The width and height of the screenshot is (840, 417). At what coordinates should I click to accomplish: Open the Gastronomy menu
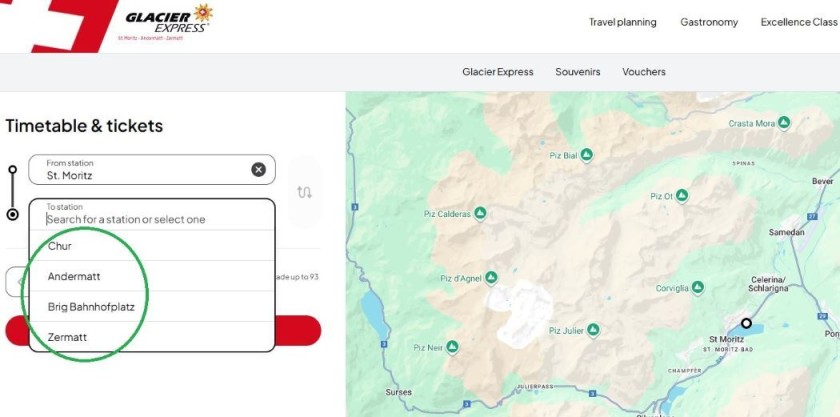point(709,22)
